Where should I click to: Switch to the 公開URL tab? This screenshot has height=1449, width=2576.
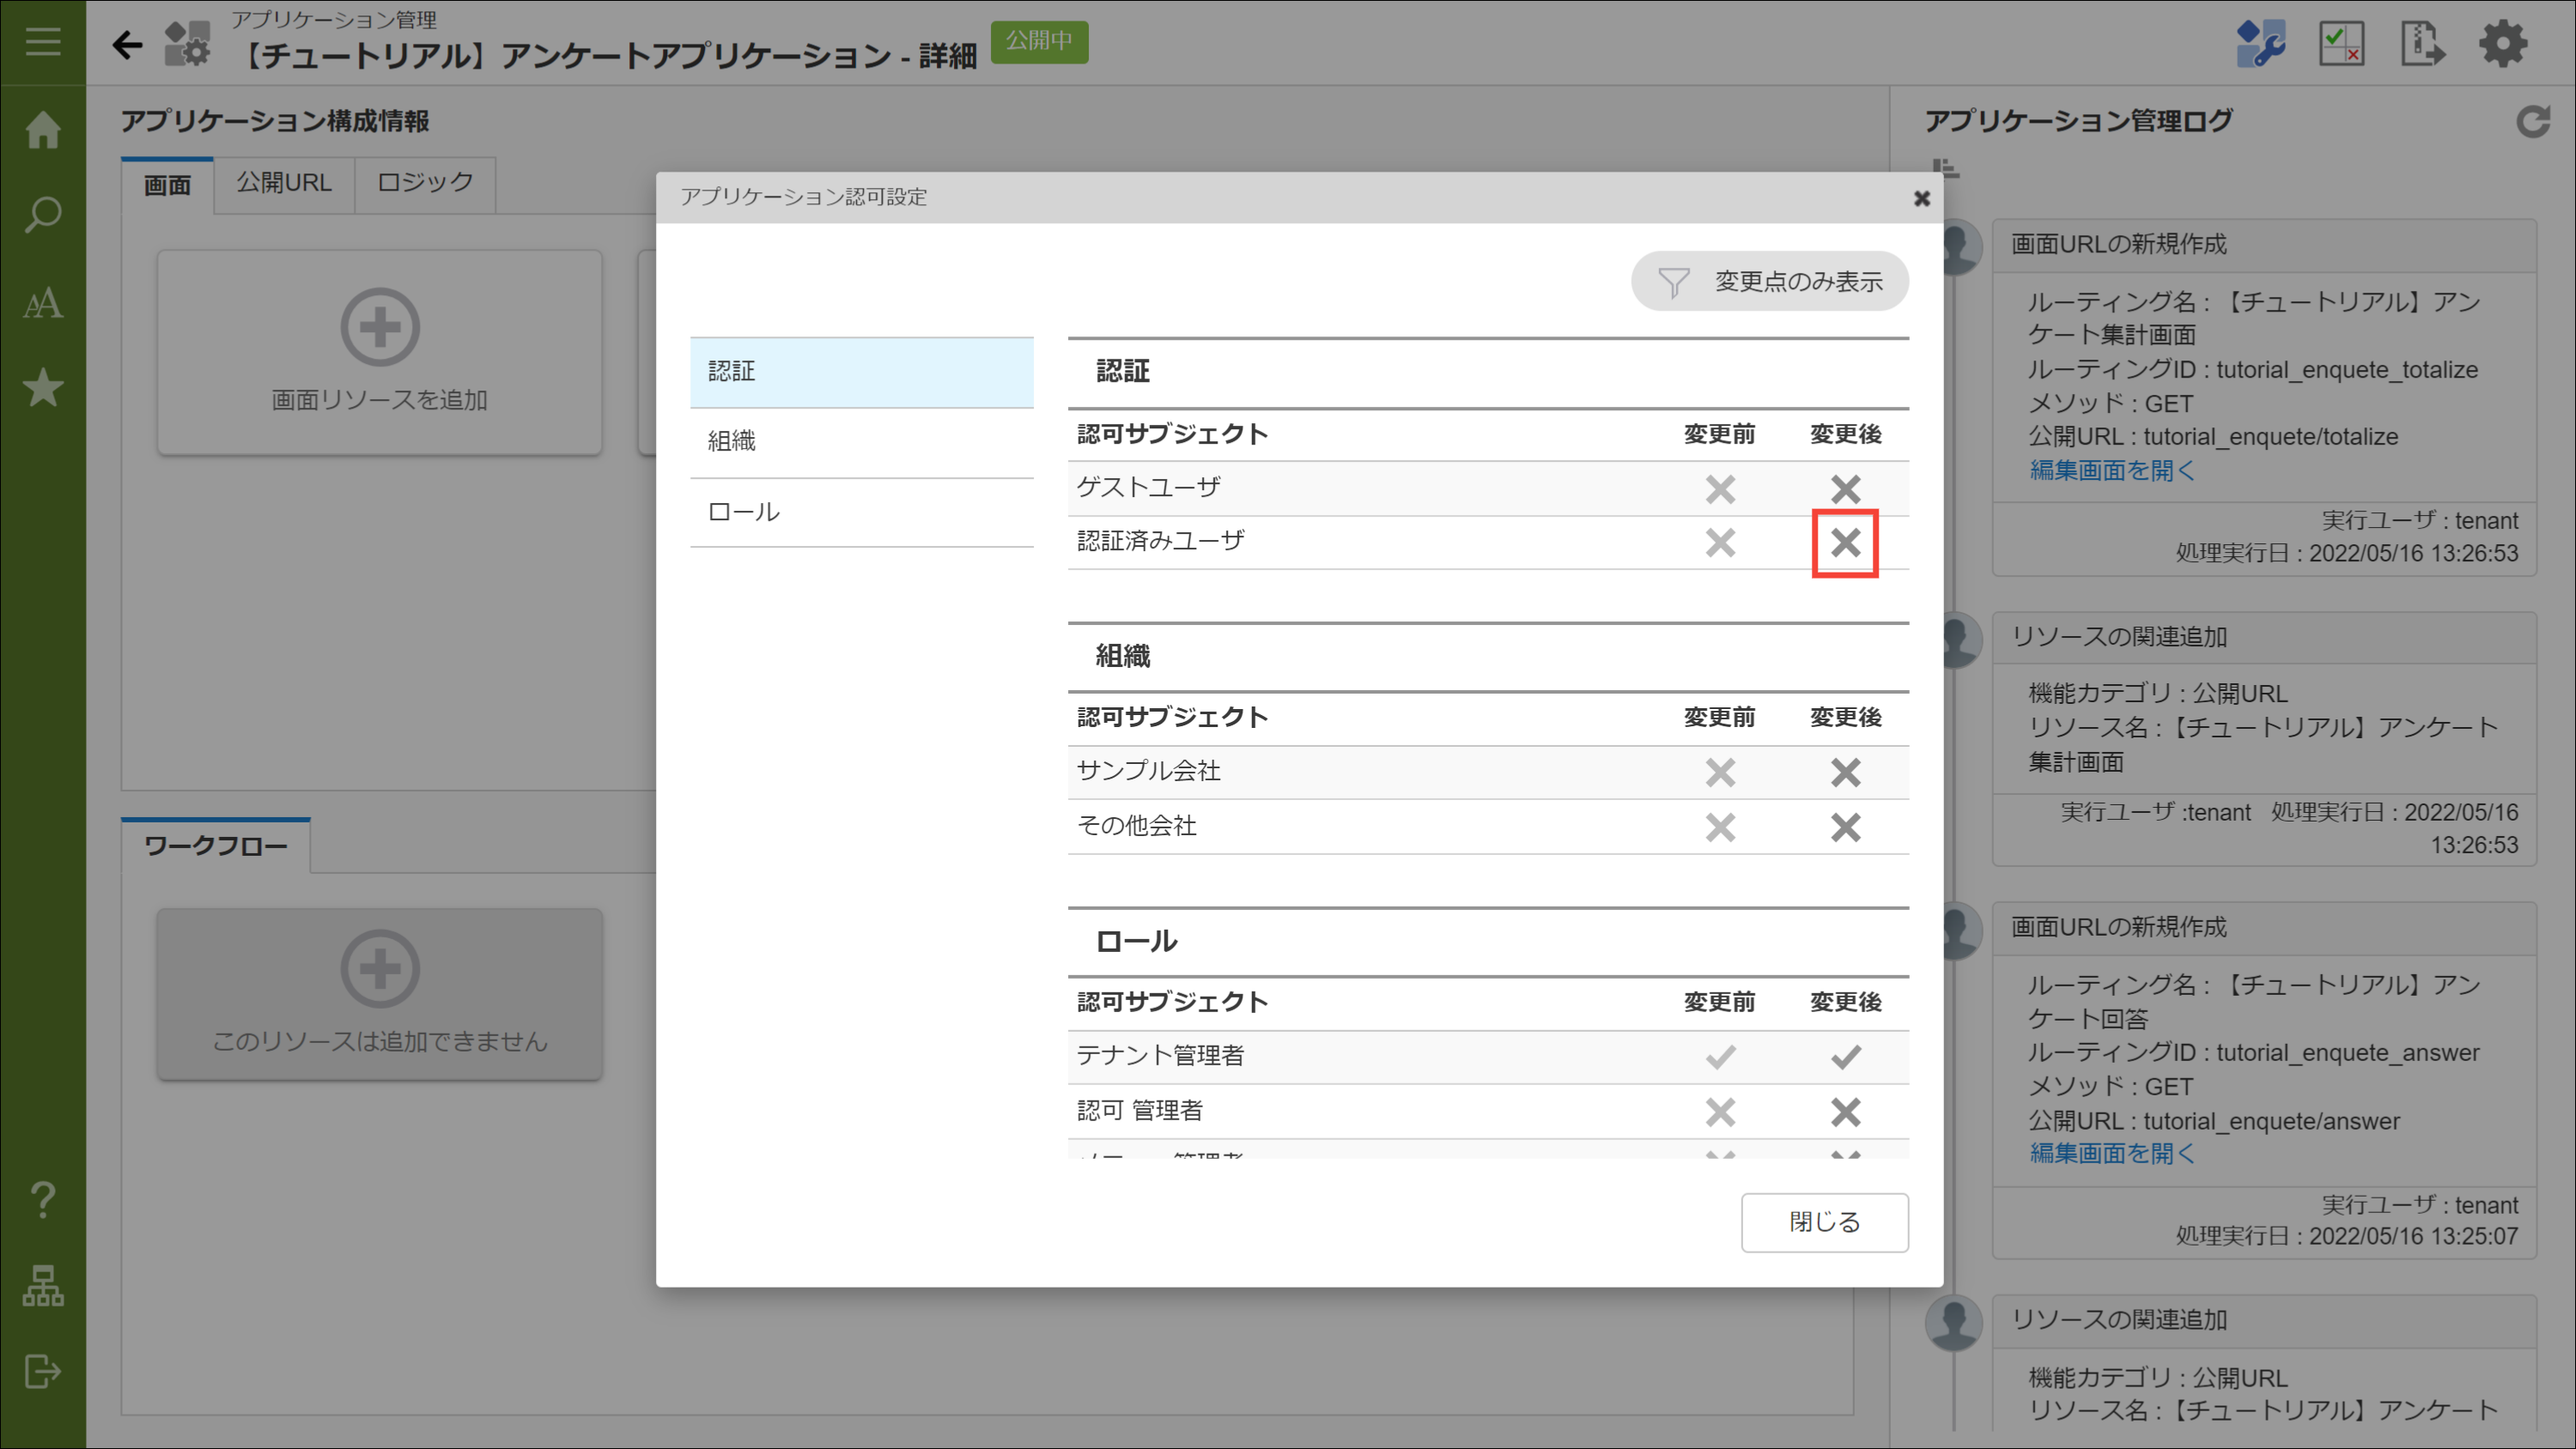tap(284, 183)
